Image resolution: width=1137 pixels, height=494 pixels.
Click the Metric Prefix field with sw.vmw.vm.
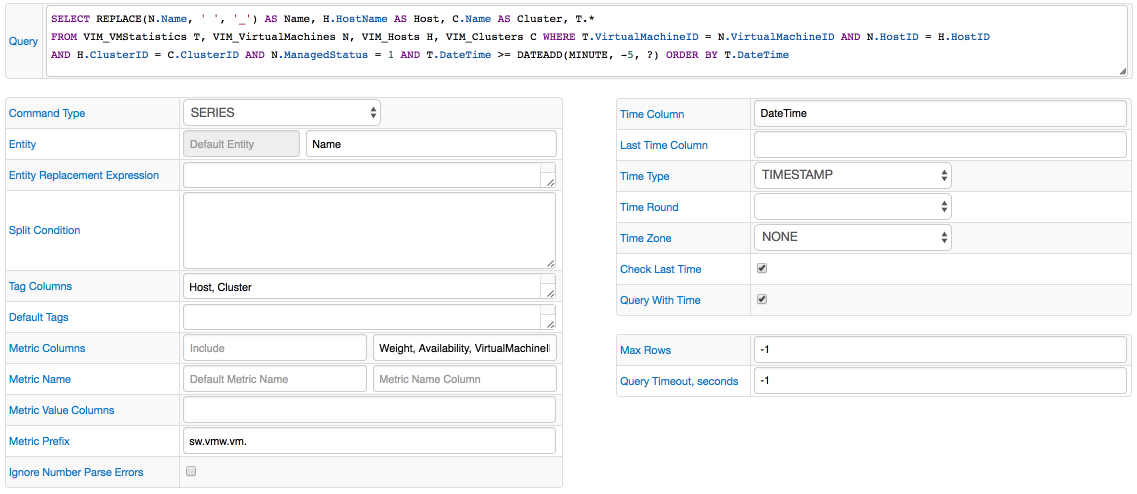point(369,440)
